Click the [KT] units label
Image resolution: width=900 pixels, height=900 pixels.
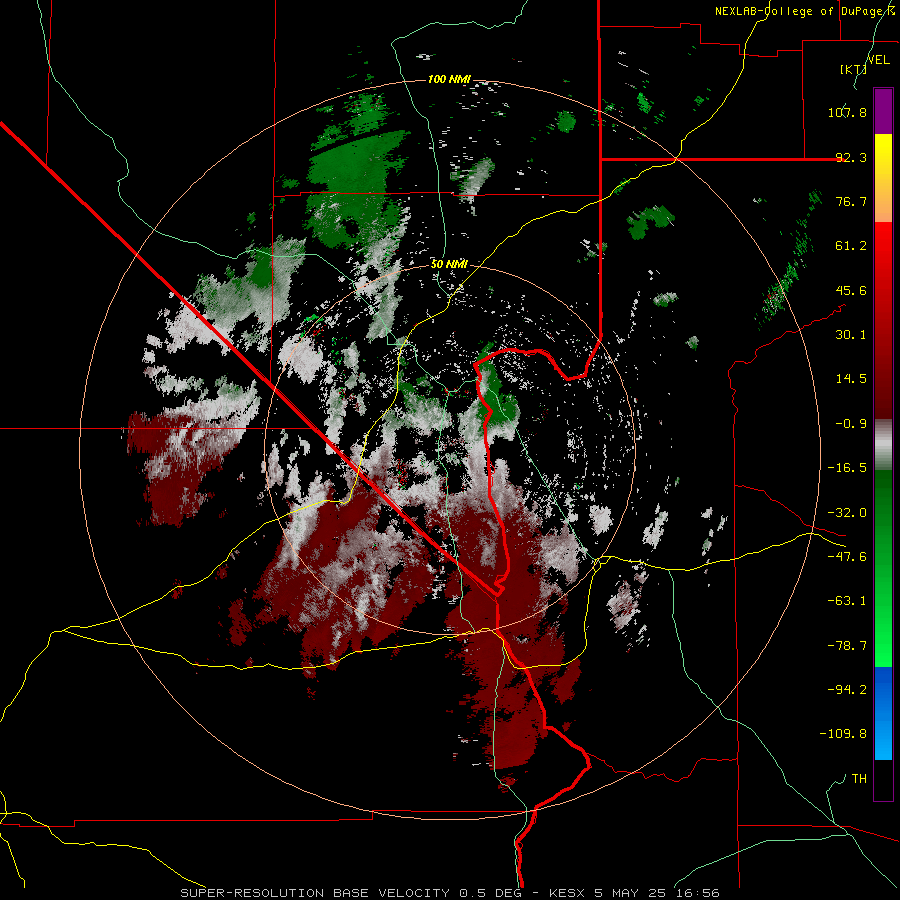(x=853, y=69)
